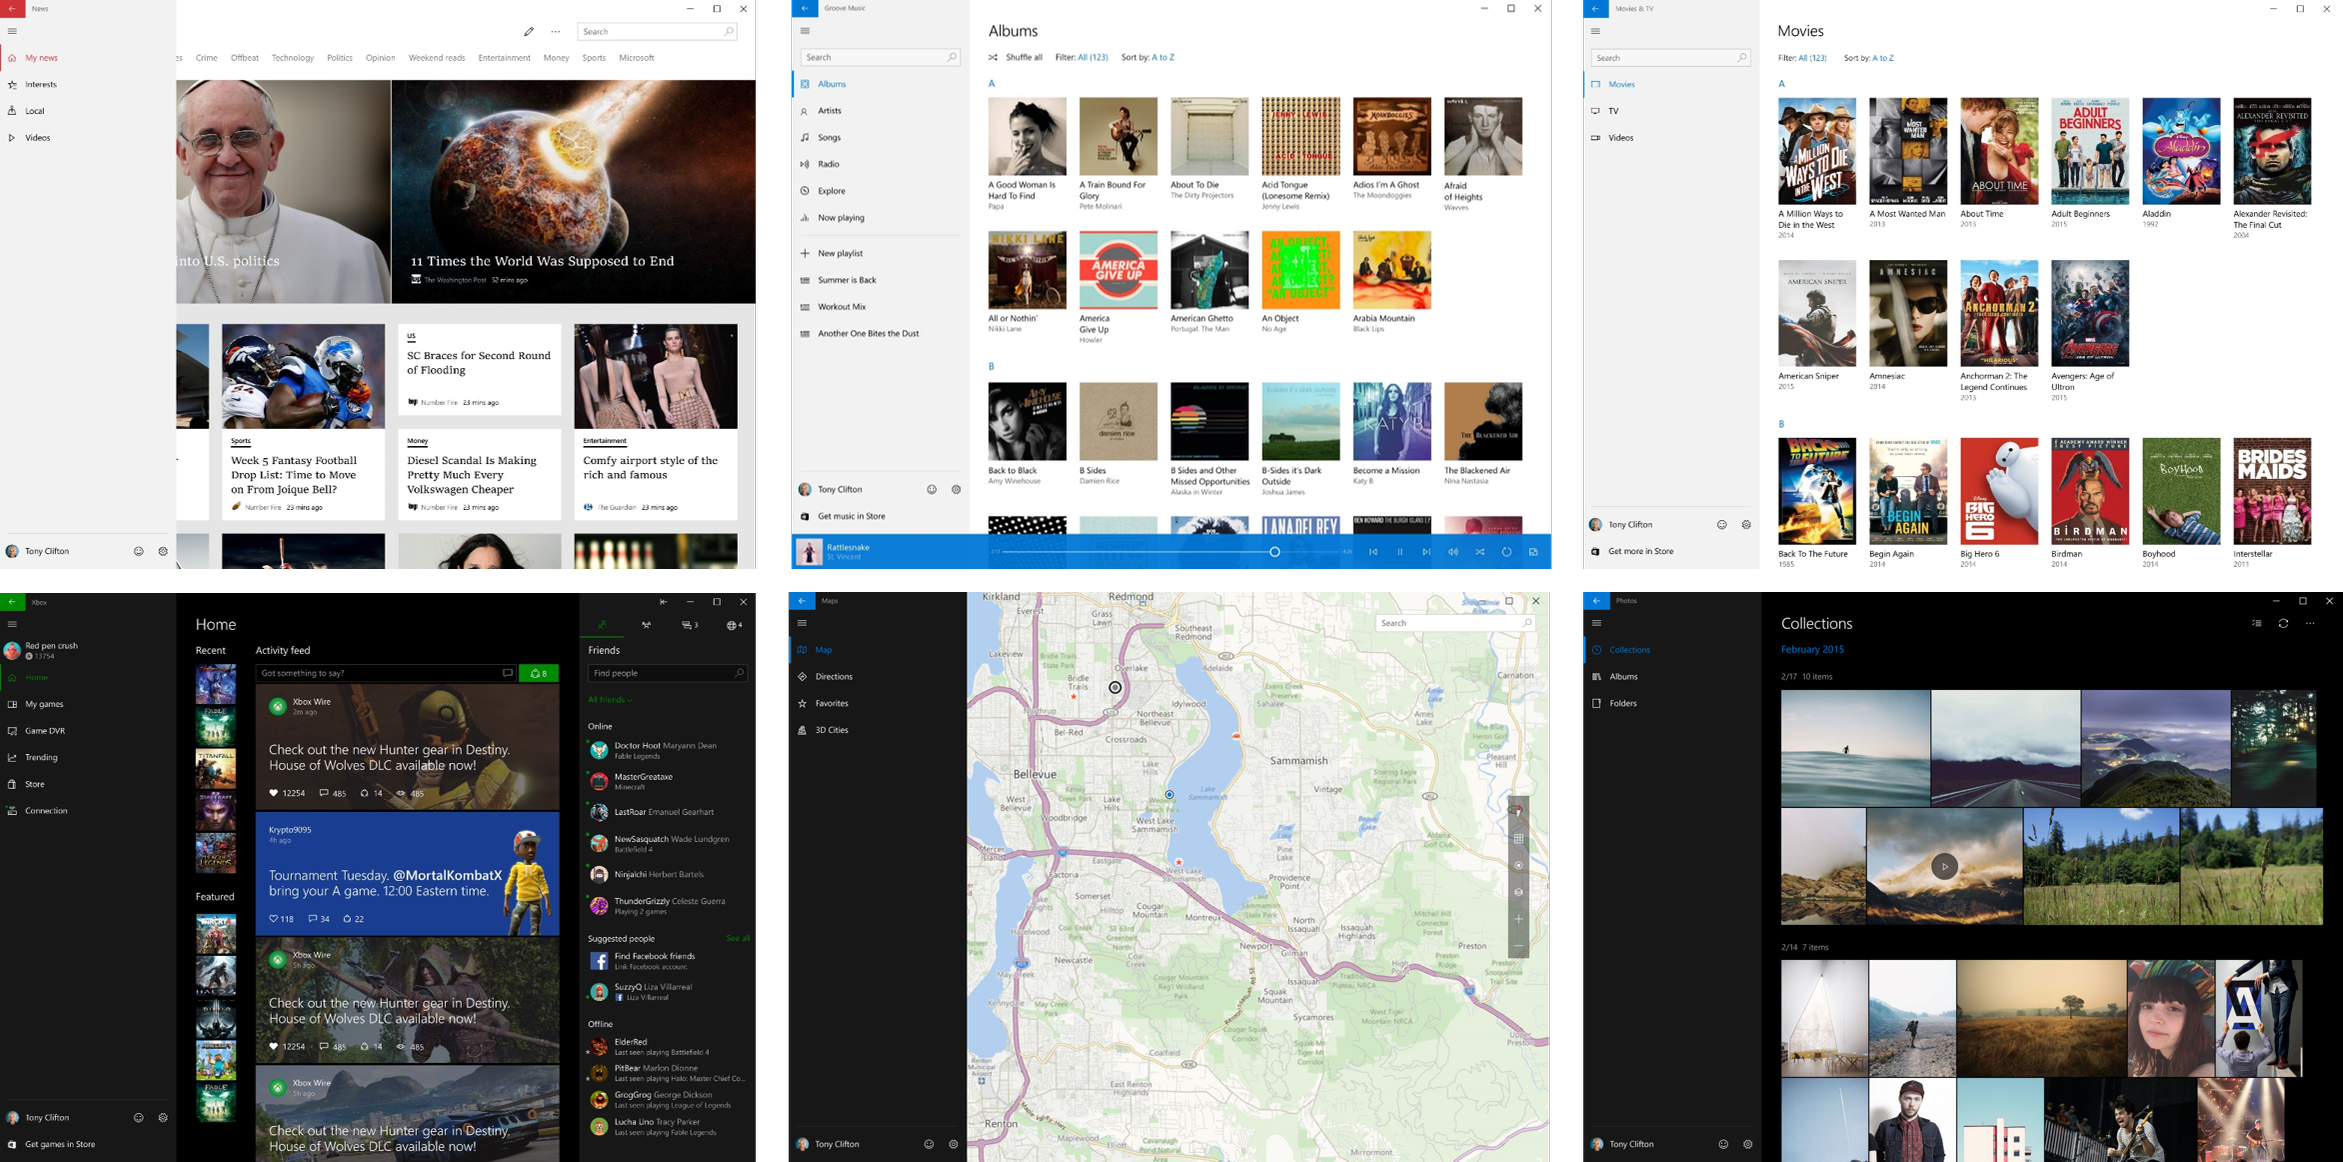Expand the All friends dropdown in Xbox
This screenshot has height=1162, width=2343.
(610, 700)
